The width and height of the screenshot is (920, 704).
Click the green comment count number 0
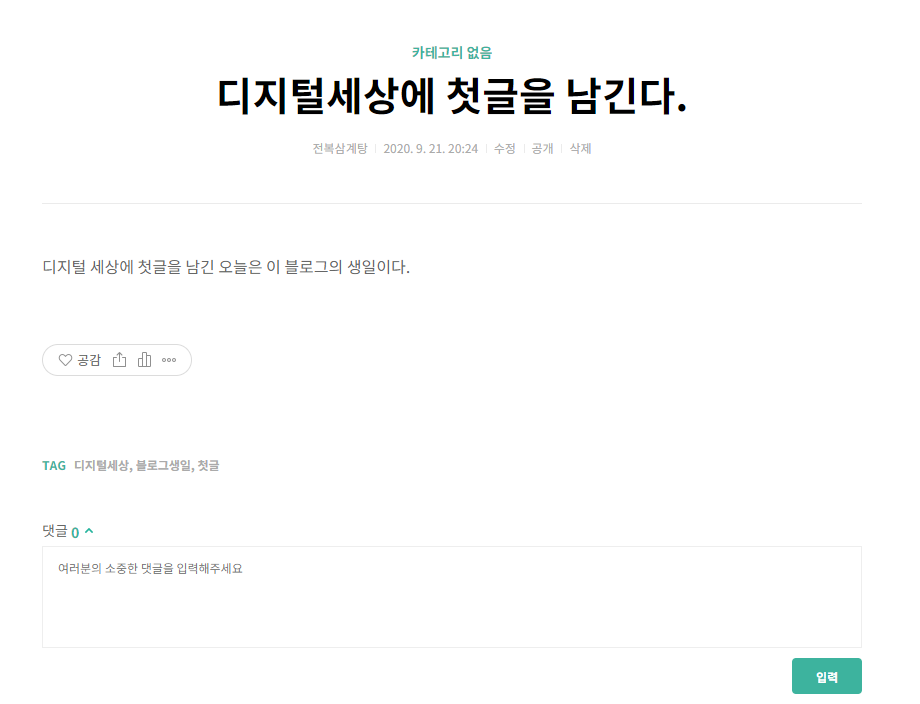pyautogui.click(x=75, y=533)
